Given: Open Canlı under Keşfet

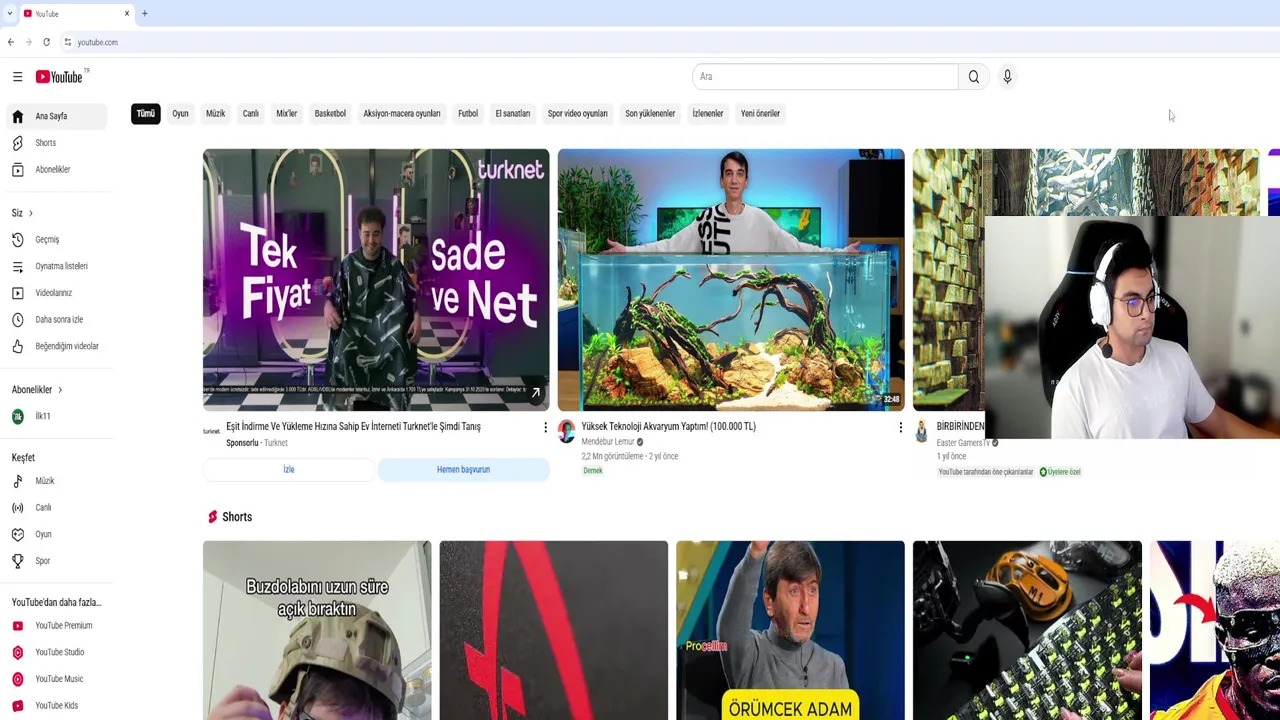Looking at the screenshot, I should [55, 508].
